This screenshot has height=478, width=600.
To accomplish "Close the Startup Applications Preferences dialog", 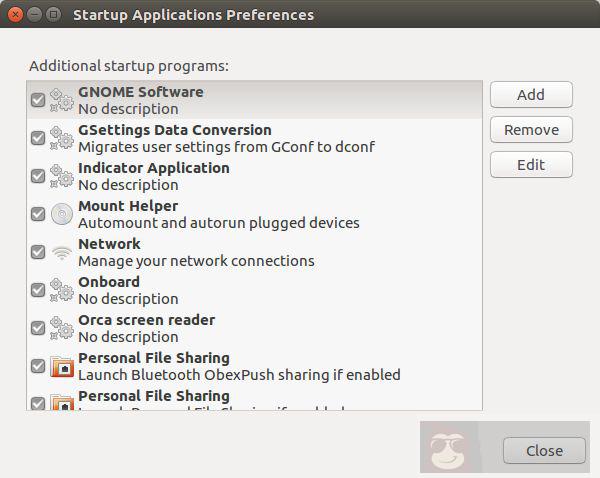I will pos(544,451).
